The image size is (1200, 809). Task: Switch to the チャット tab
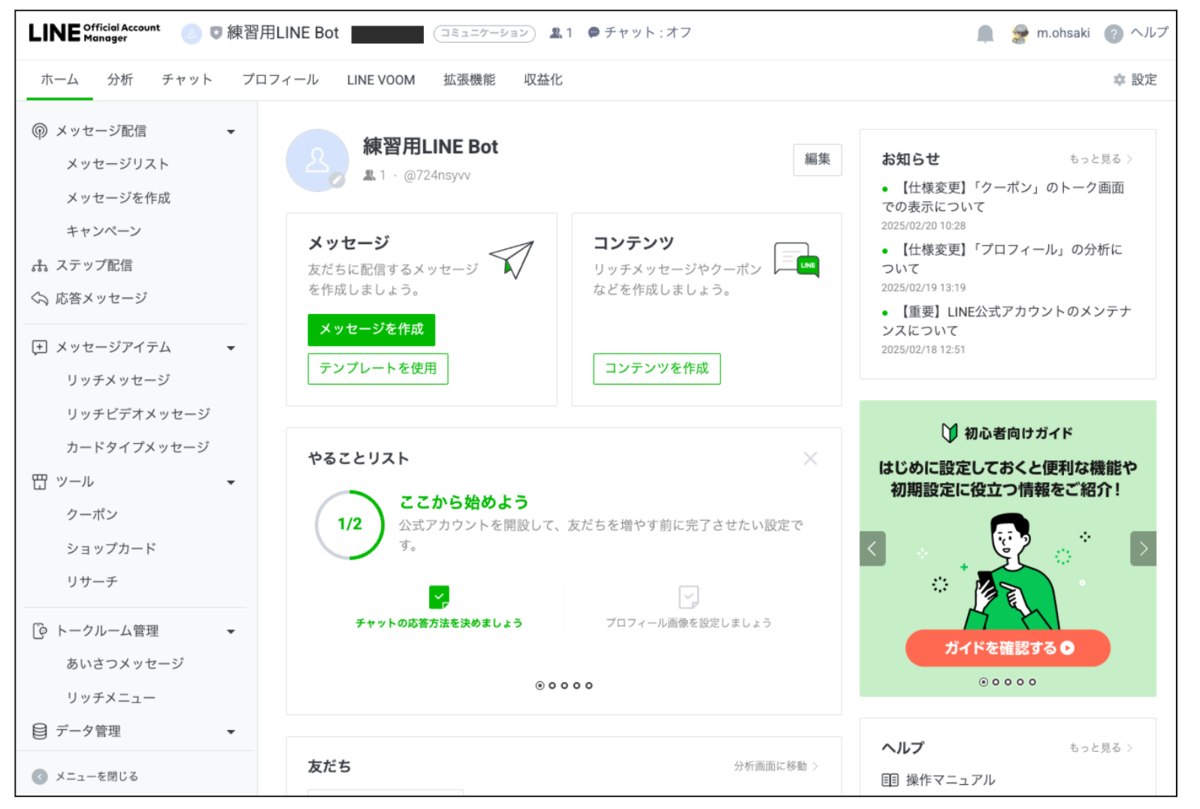click(187, 80)
